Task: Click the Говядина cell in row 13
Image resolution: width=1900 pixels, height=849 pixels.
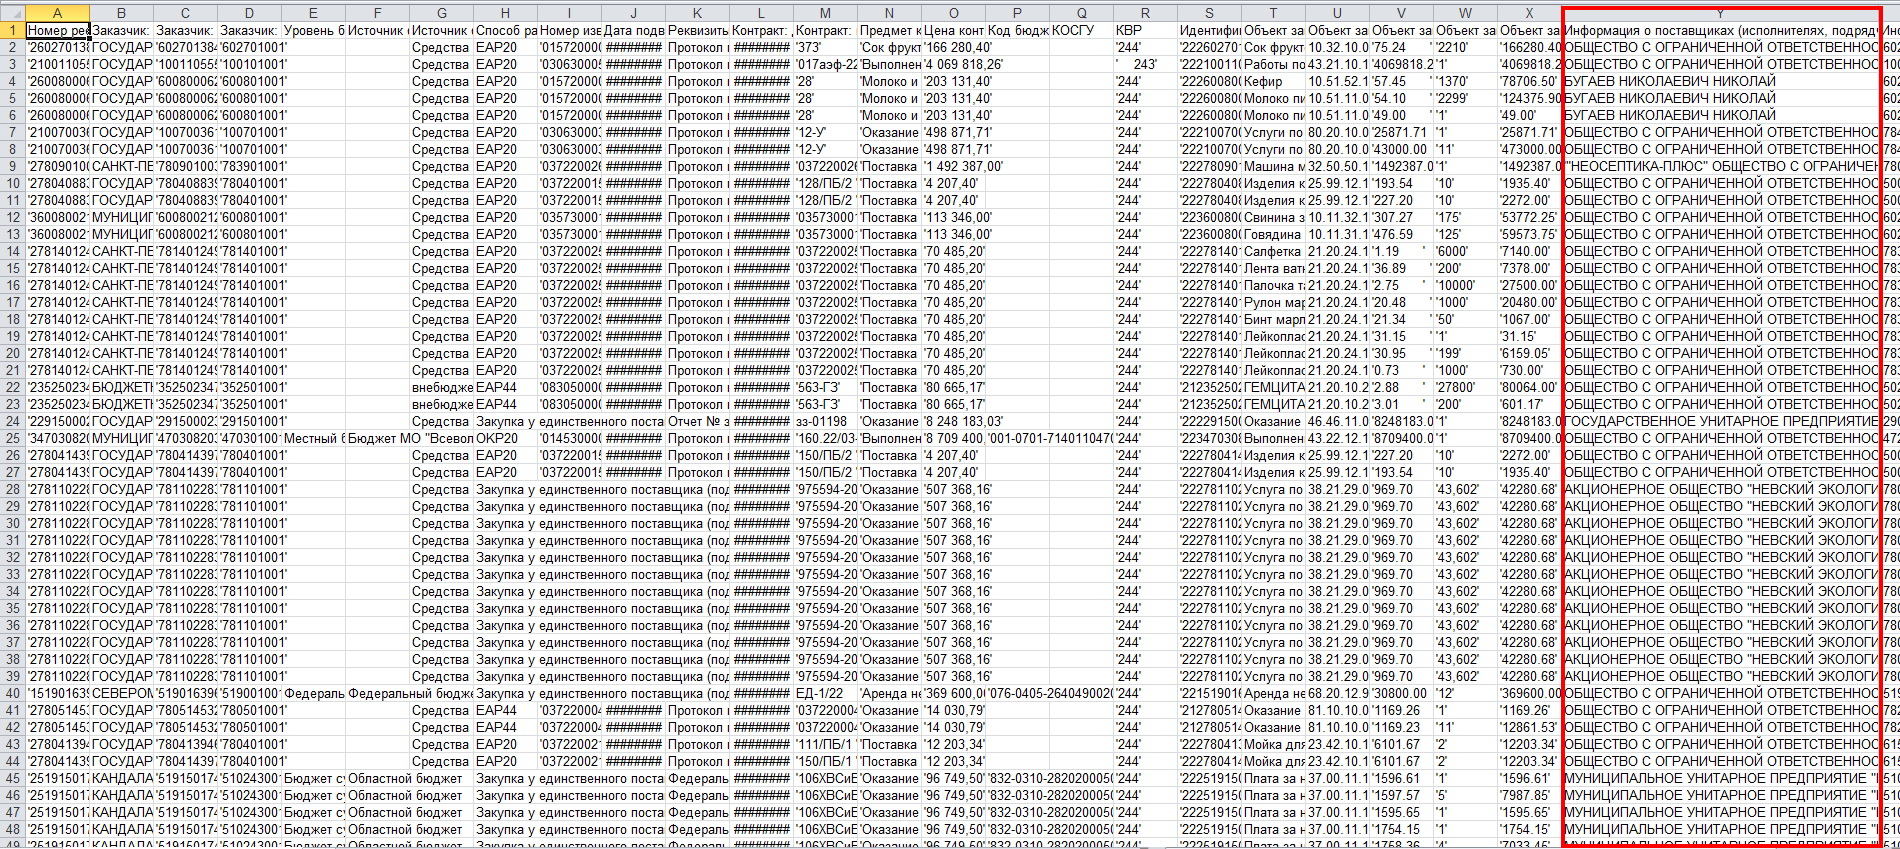Action: (x=1273, y=234)
